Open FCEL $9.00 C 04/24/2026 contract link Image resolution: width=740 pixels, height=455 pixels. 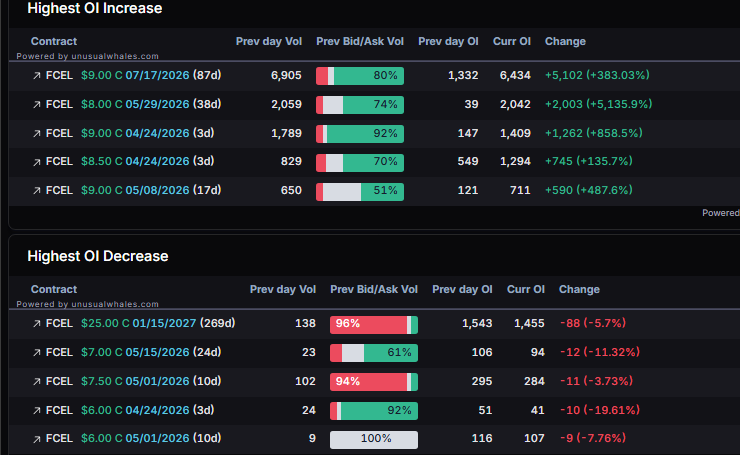pos(130,133)
